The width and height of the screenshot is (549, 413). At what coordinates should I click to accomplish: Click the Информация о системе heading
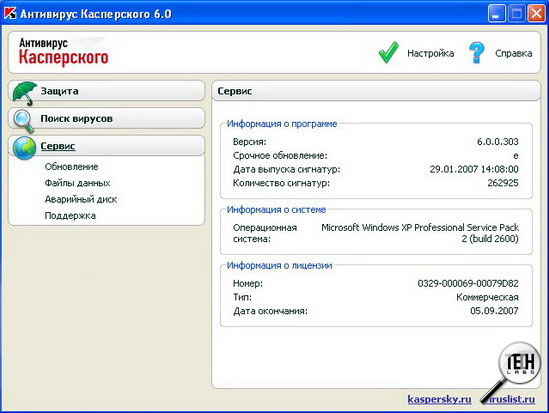(x=276, y=210)
